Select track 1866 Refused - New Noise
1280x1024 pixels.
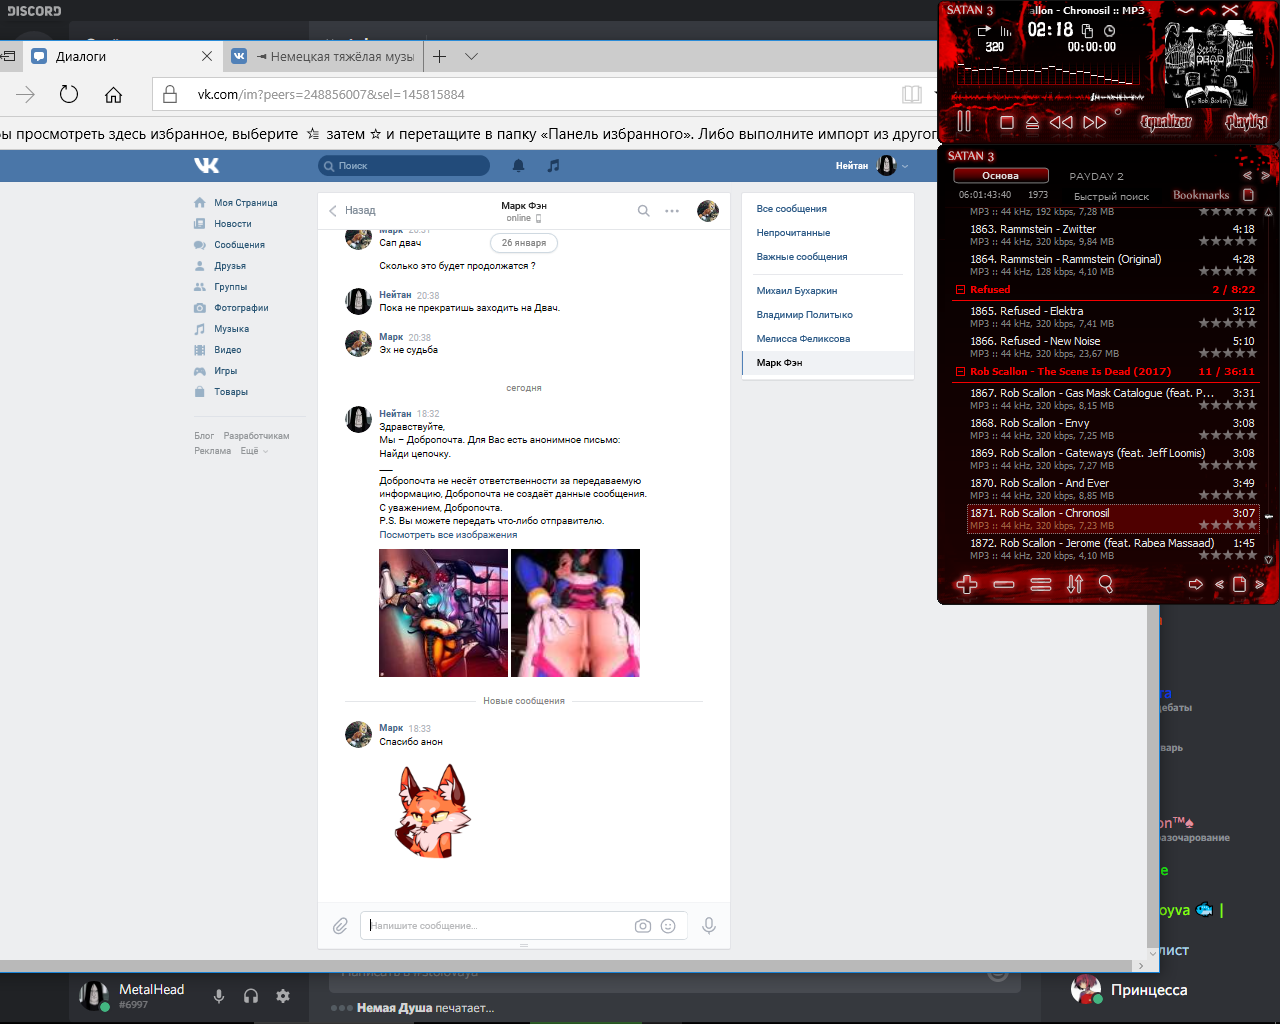1110,347
